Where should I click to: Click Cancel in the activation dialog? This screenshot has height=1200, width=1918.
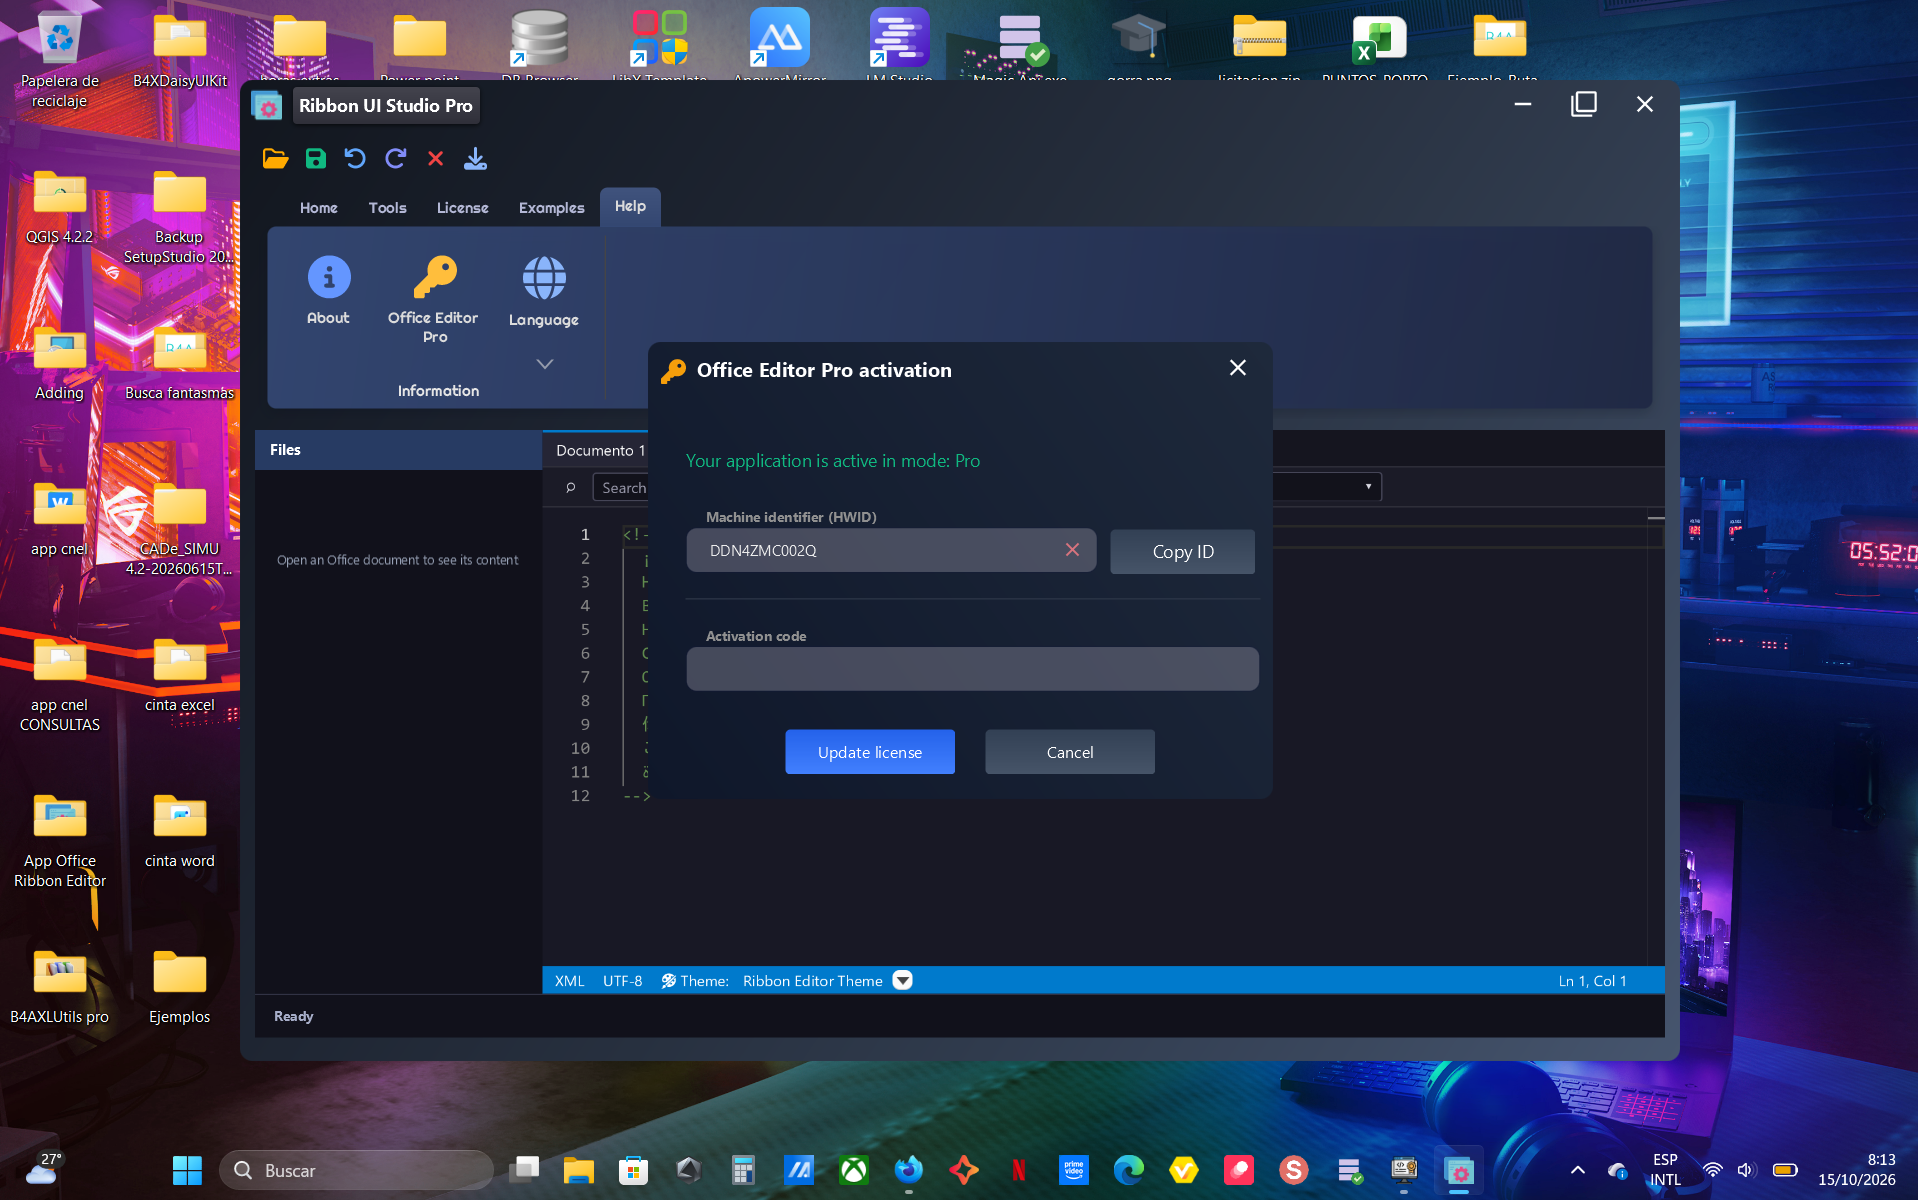coord(1070,752)
